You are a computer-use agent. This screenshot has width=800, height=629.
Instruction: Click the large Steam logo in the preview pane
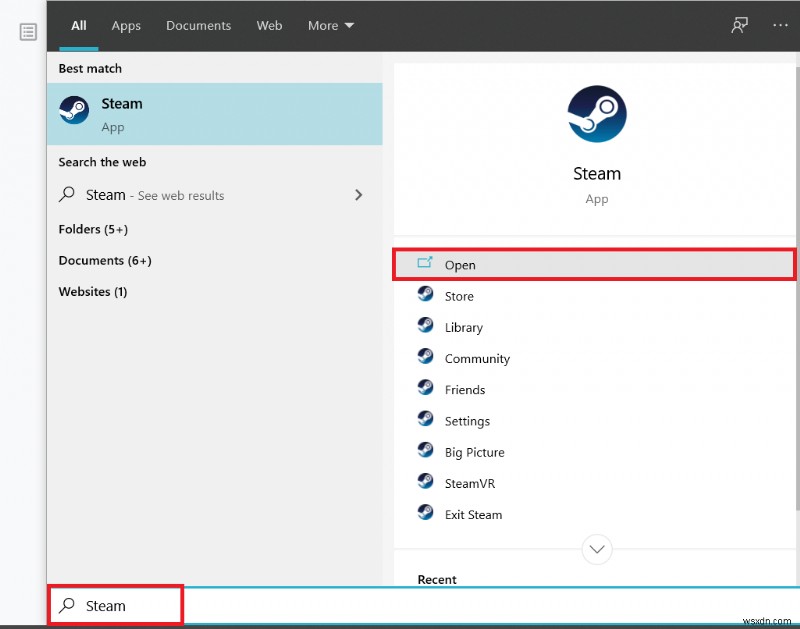coord(597,114)
